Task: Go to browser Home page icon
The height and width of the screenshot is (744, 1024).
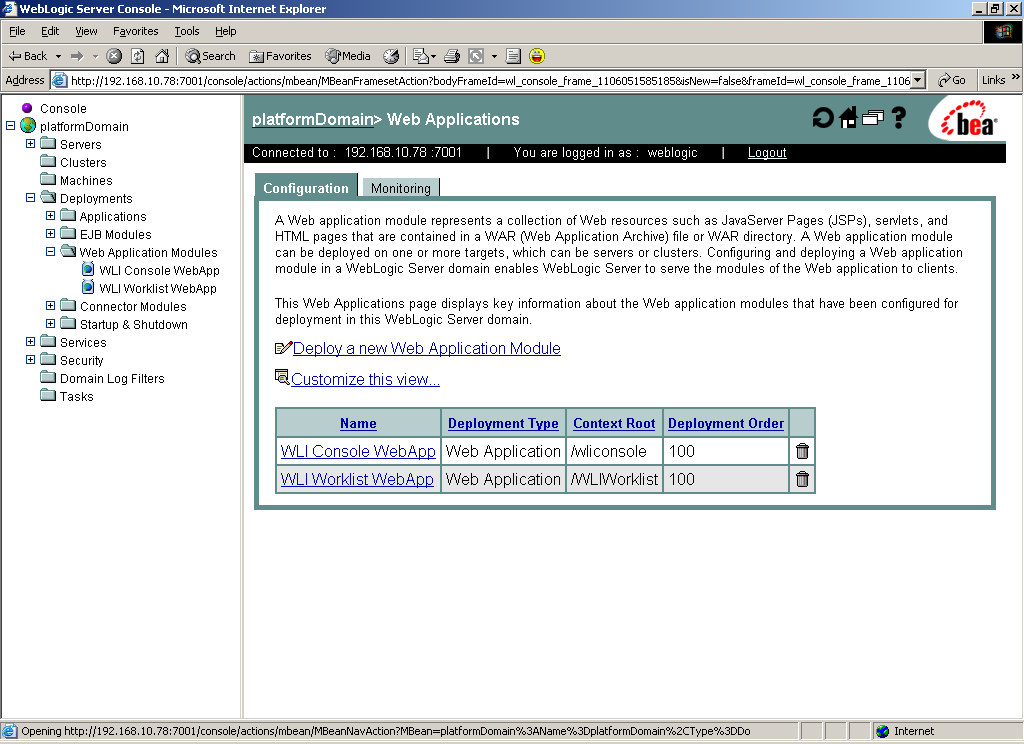Action: [x=162, y=56]
